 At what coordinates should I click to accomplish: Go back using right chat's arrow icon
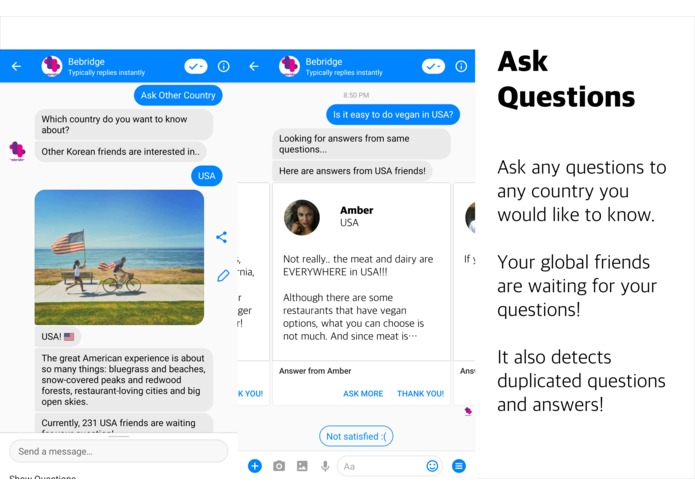254,66
